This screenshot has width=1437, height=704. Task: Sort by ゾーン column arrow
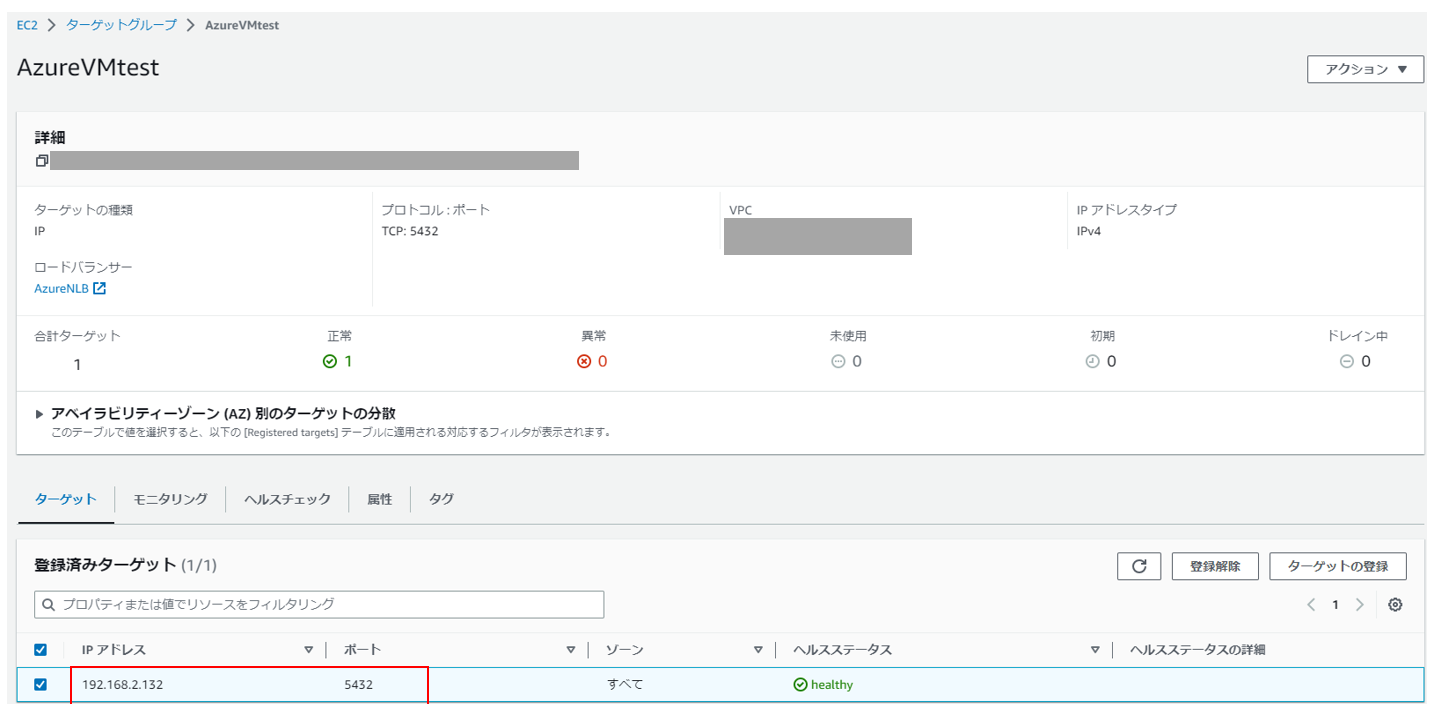759,650
